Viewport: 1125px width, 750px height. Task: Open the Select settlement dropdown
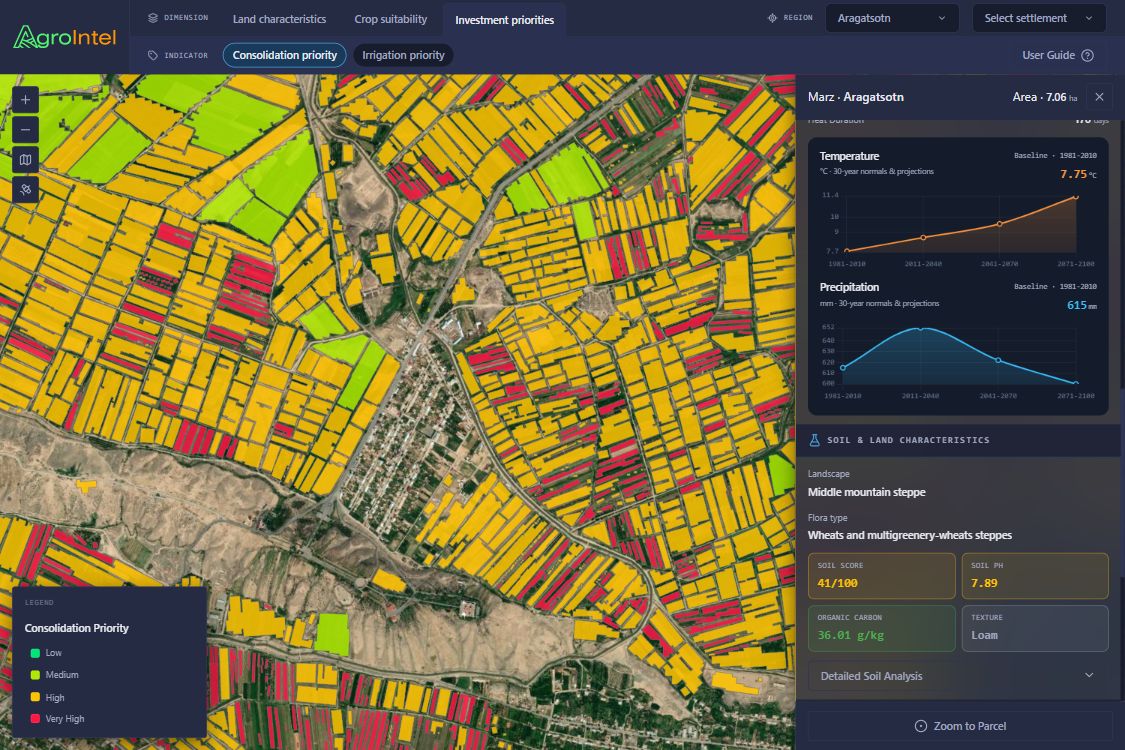(1038, 18)
